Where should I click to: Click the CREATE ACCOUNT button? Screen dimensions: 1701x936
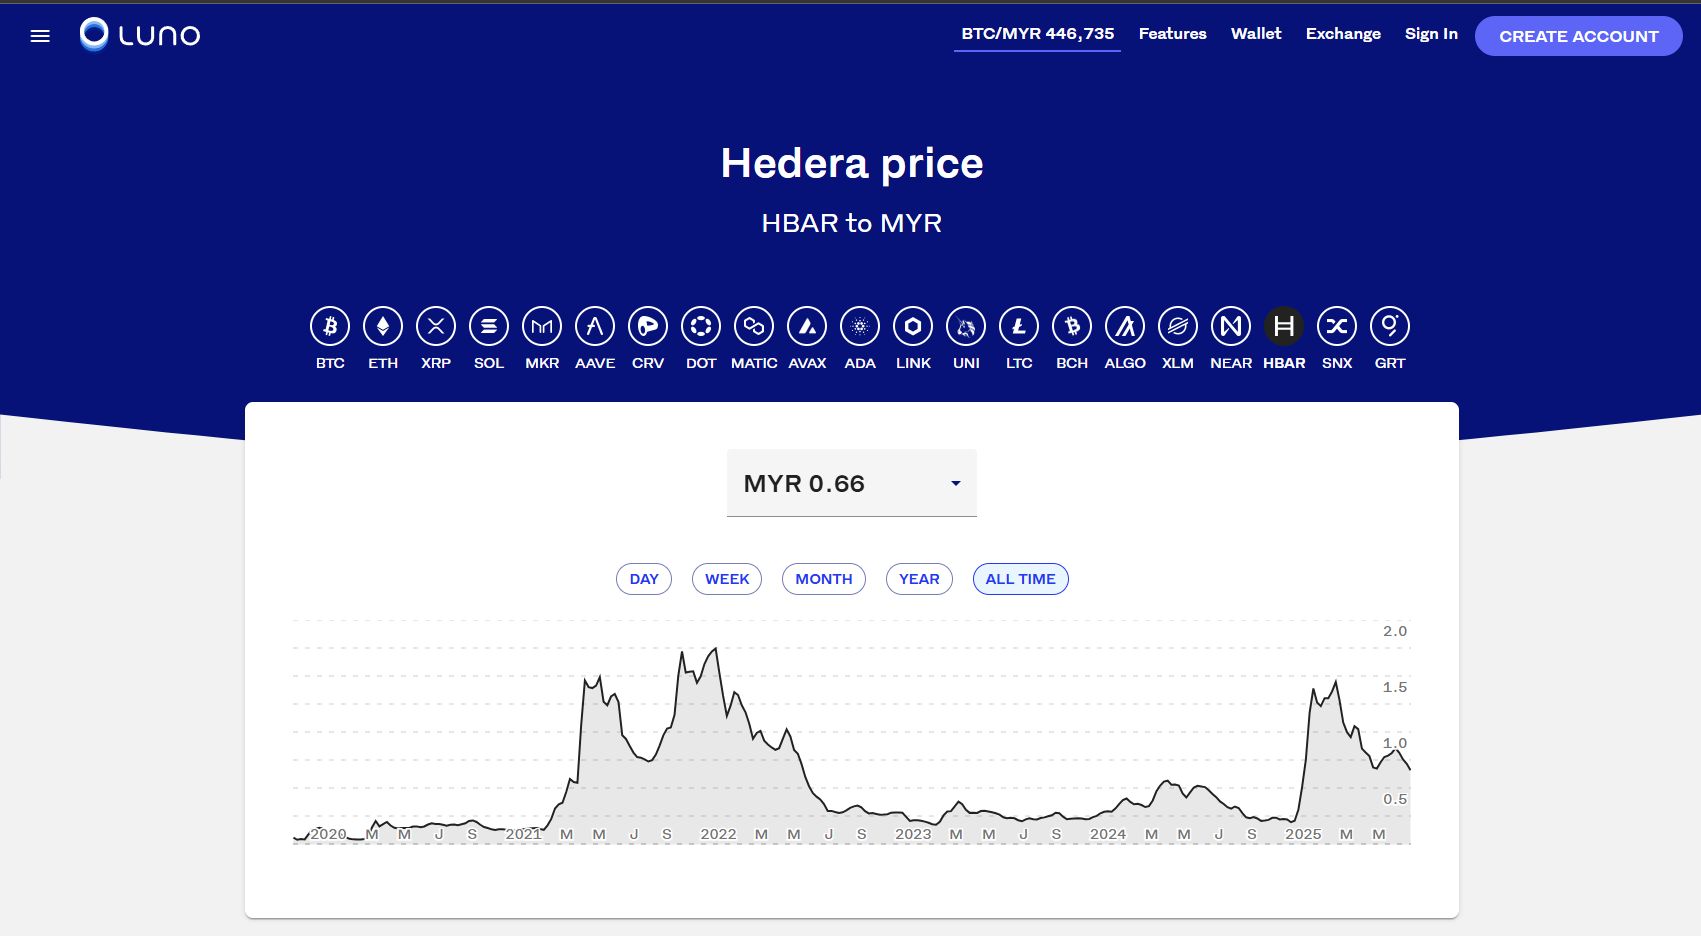(x=1578, y=36)
